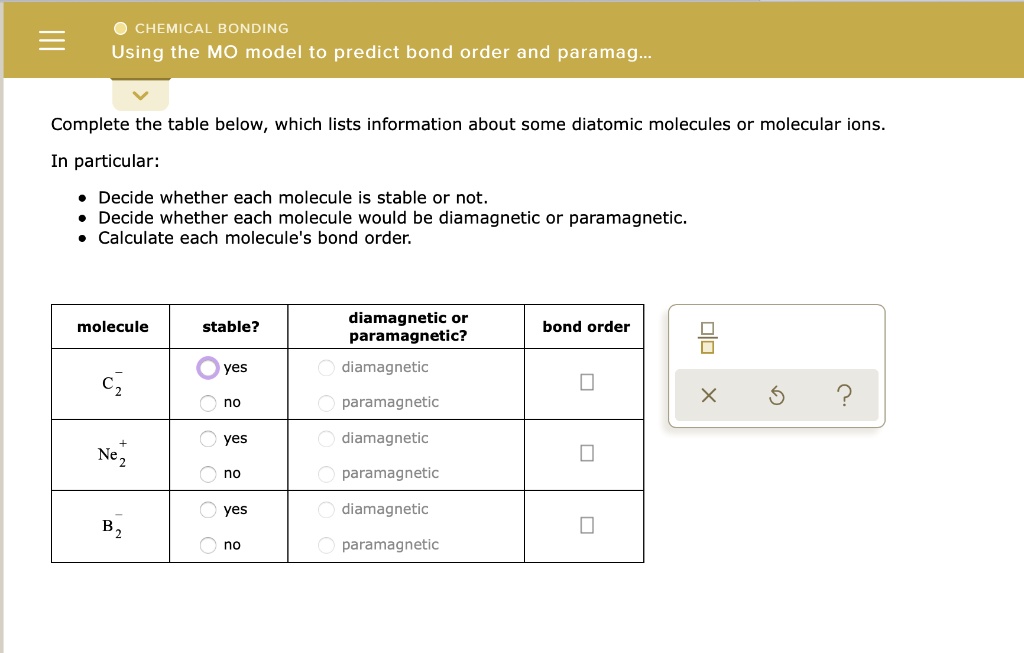Mark B2 minus as diamagnetic
The image size is (1024, 653).
[326, 509]
